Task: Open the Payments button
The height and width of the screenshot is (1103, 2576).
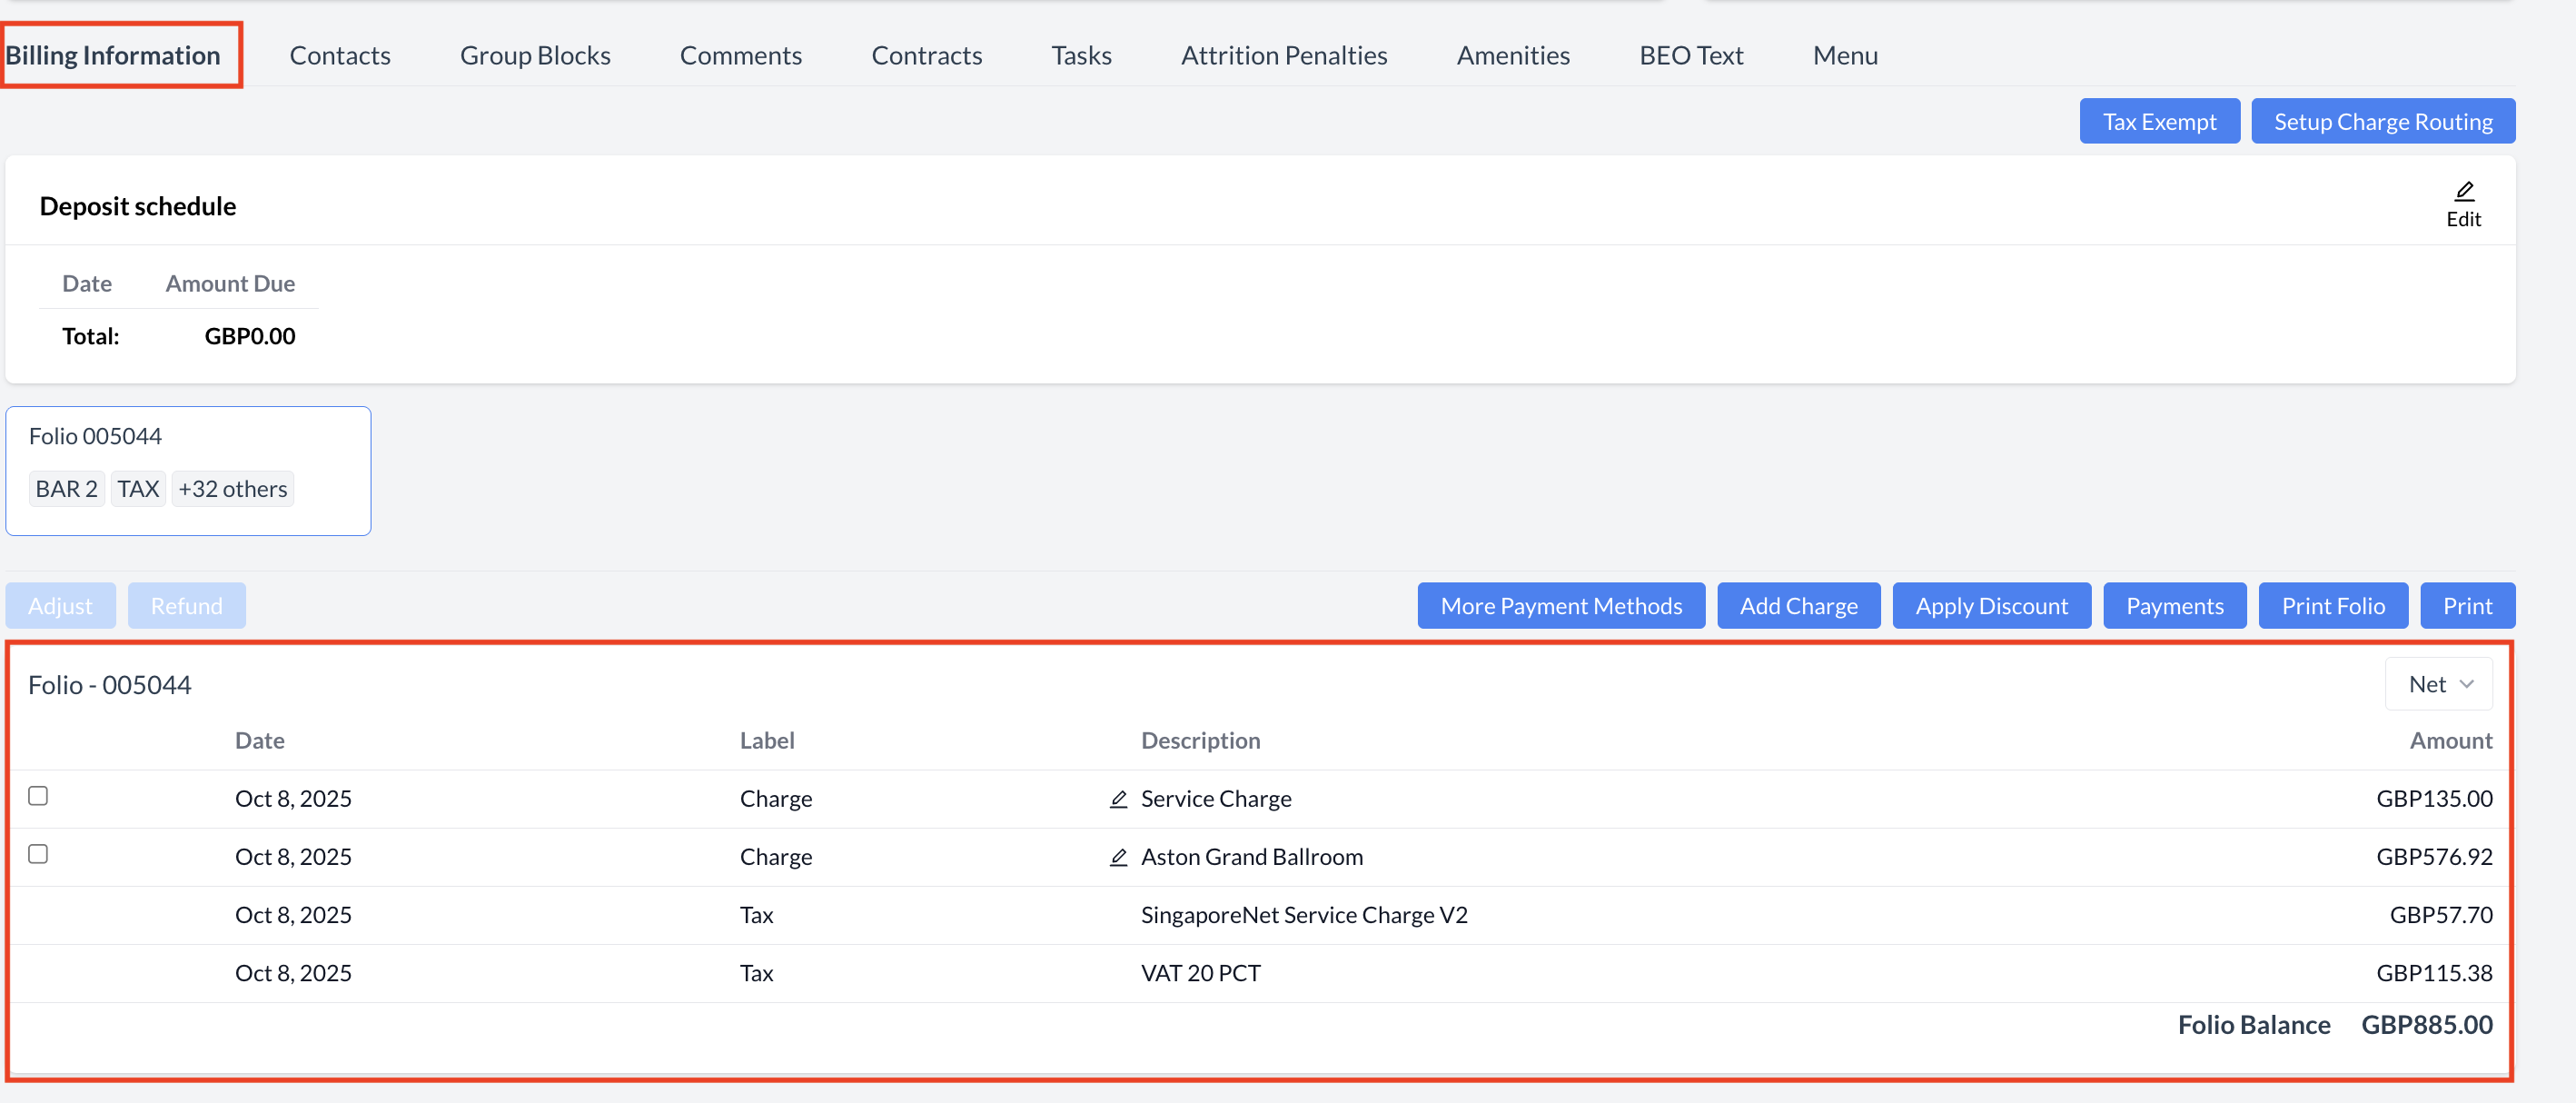Action: tap(2174, 606)
